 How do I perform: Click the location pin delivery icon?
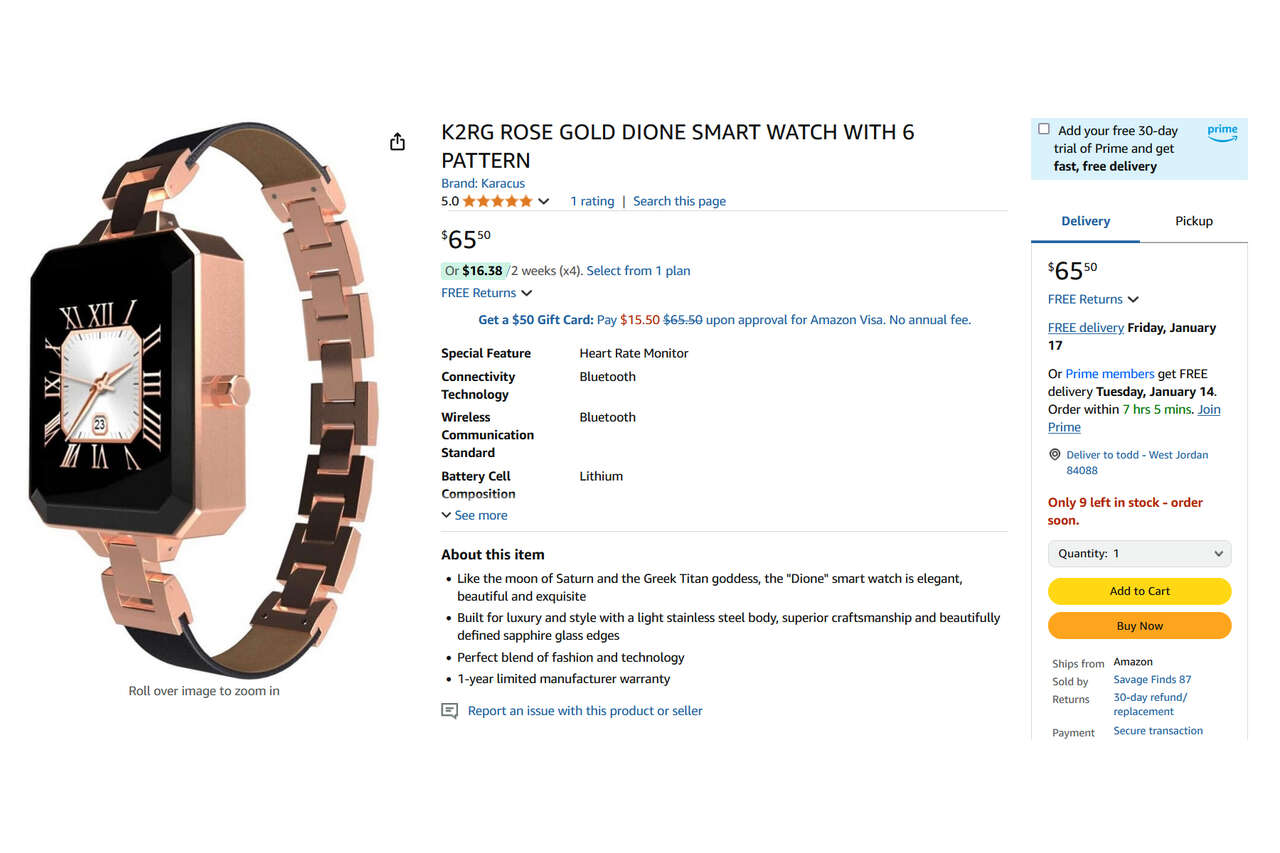[x=1054, y=455]
